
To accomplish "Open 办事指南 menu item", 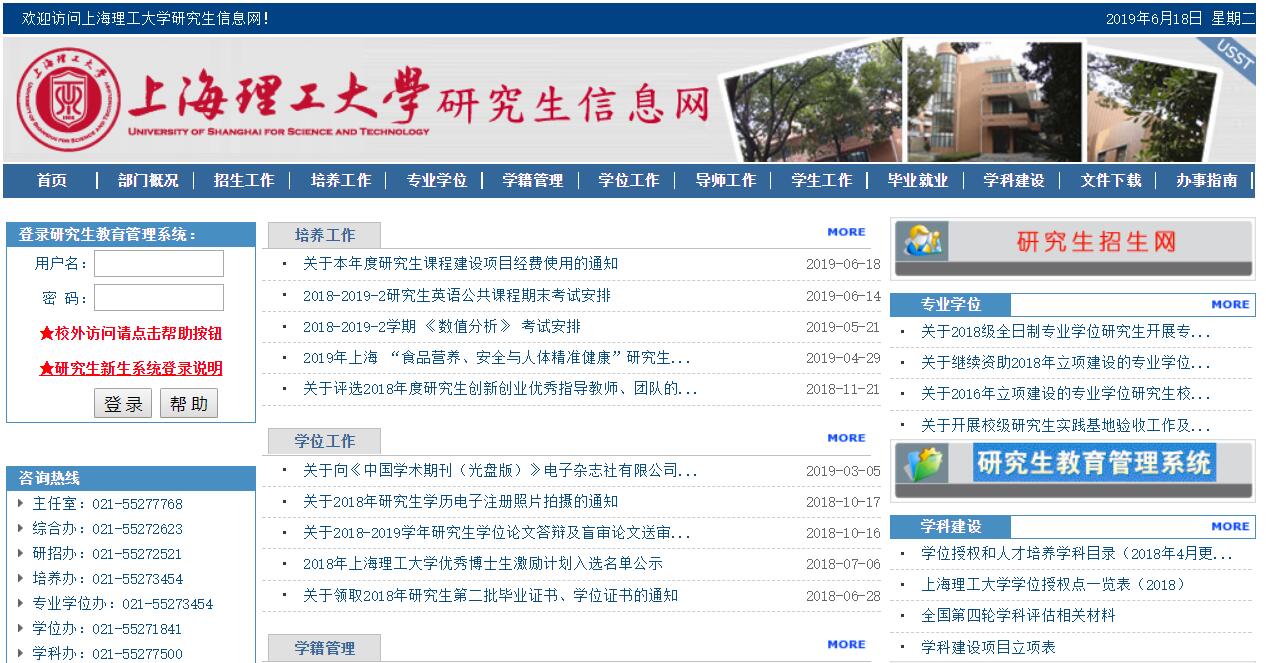I will click(x=1207, y=181).
